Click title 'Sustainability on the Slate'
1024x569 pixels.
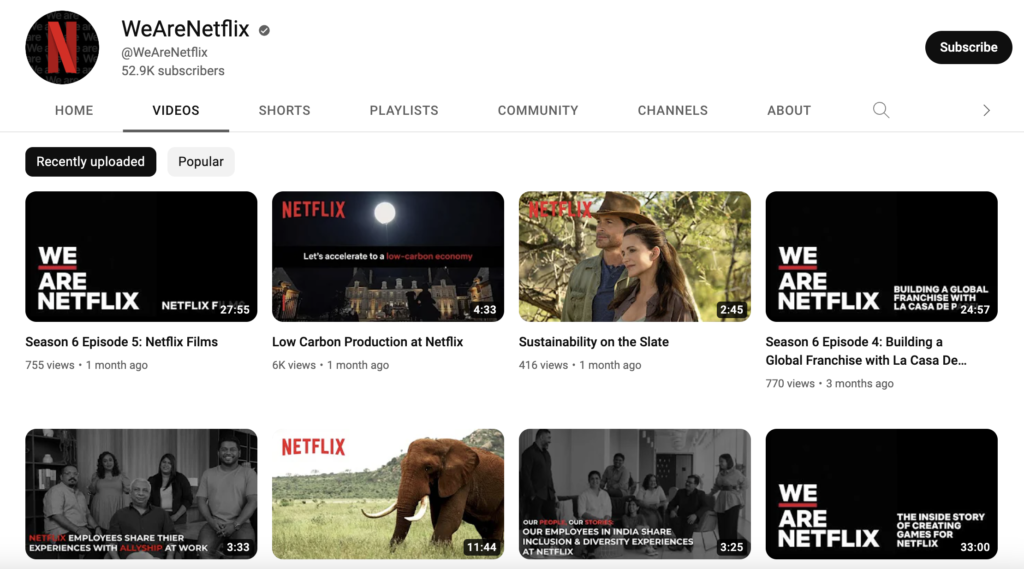point(594,342)
